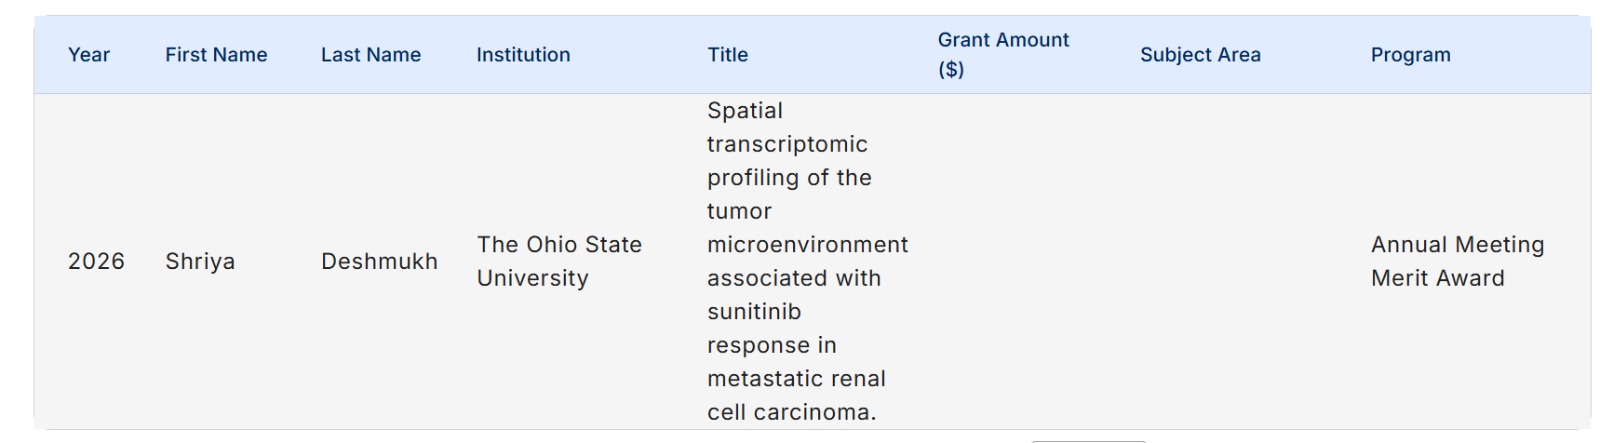Screen dimensions: 1600x443
Task: Click The Ohio State University cell
Action: 559,262
